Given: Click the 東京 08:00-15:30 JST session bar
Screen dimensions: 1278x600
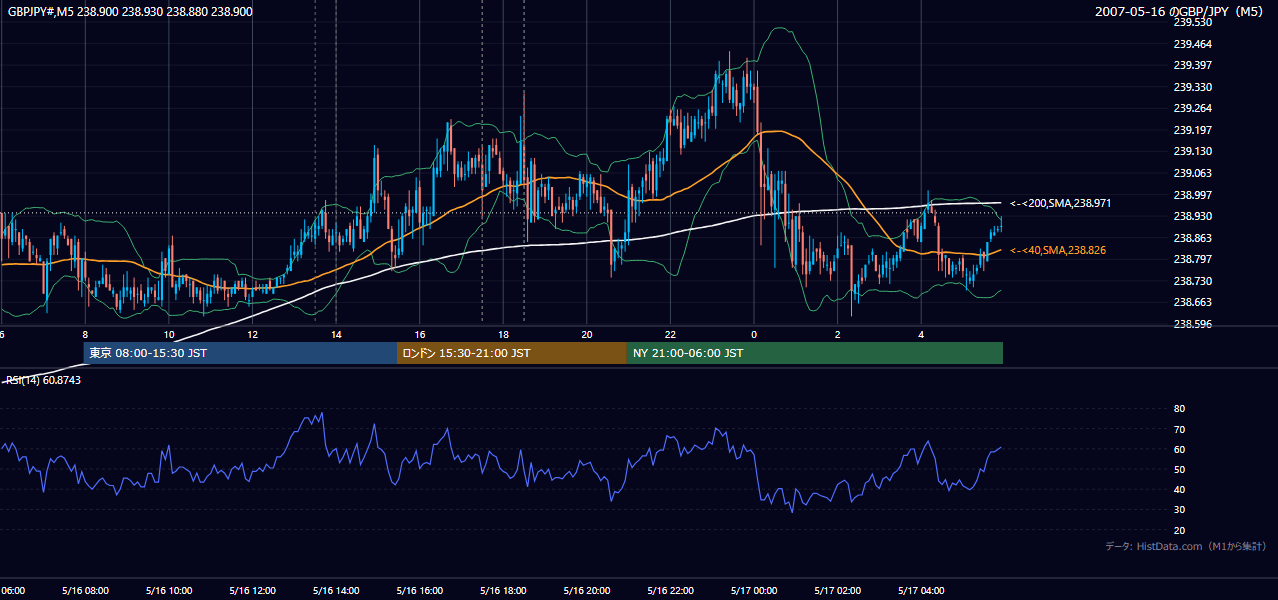Looking at the screenshot, I should (240, 353).
